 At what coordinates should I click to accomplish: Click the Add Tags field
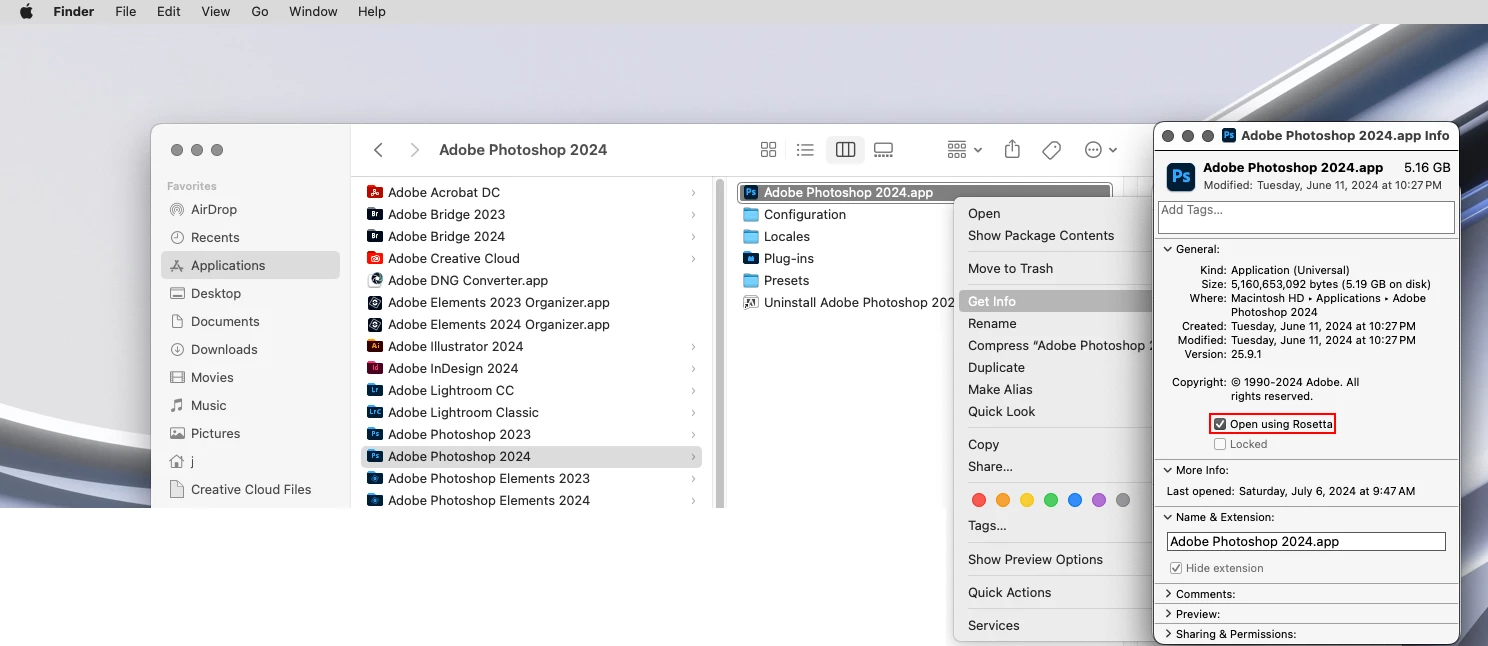pyautogui.click(x=1306, y=217)
